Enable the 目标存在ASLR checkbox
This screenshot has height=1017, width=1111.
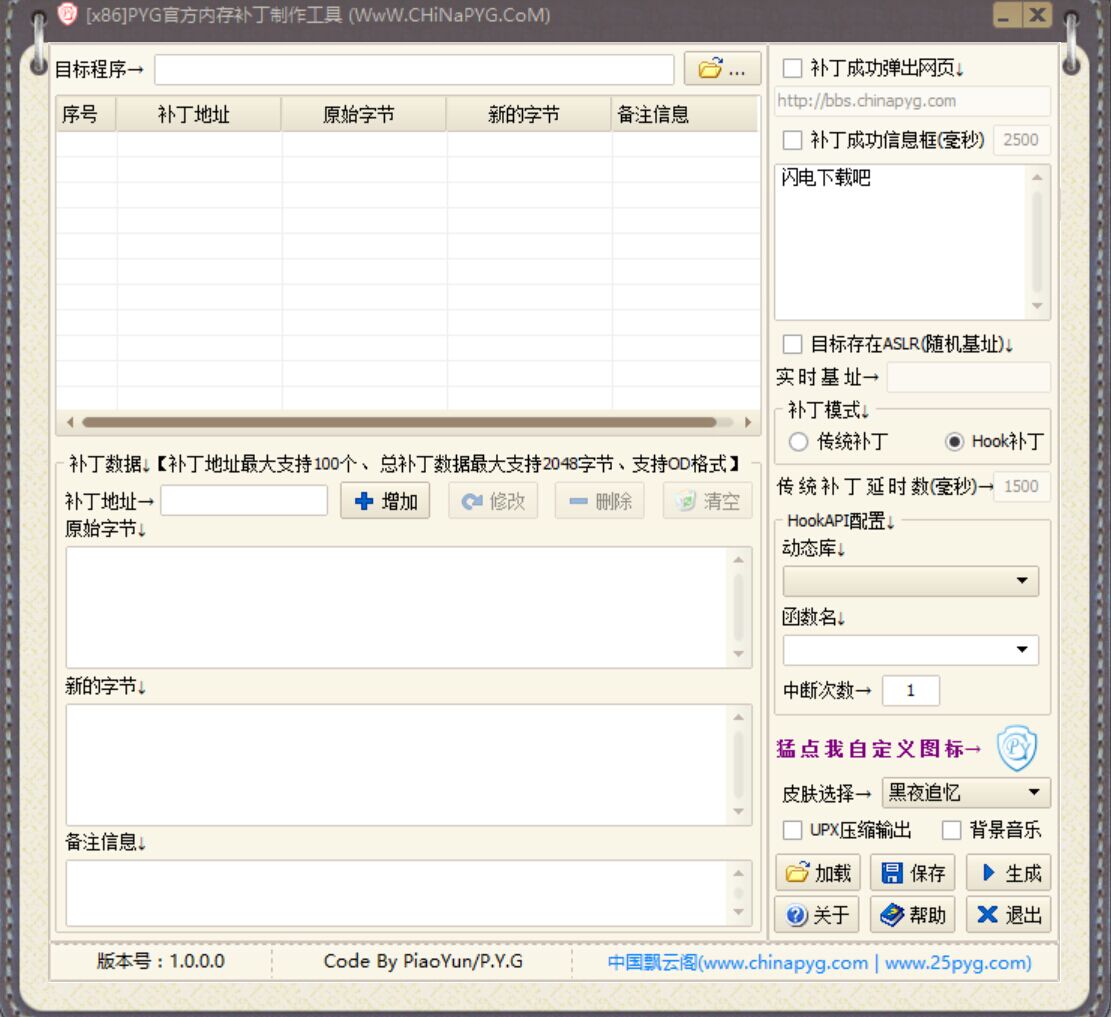click(x=791, y=344)
